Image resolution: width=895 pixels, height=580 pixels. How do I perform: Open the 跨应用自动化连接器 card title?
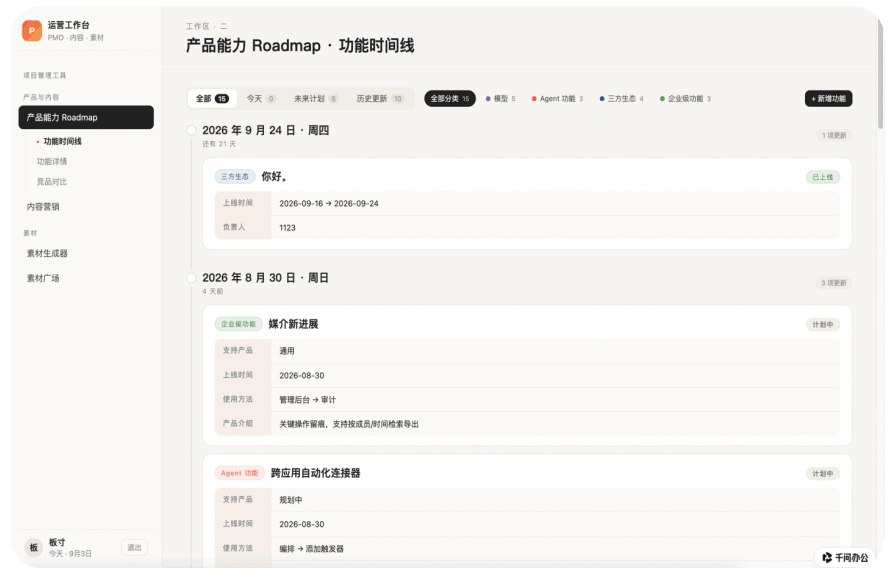tap(315, 473)
